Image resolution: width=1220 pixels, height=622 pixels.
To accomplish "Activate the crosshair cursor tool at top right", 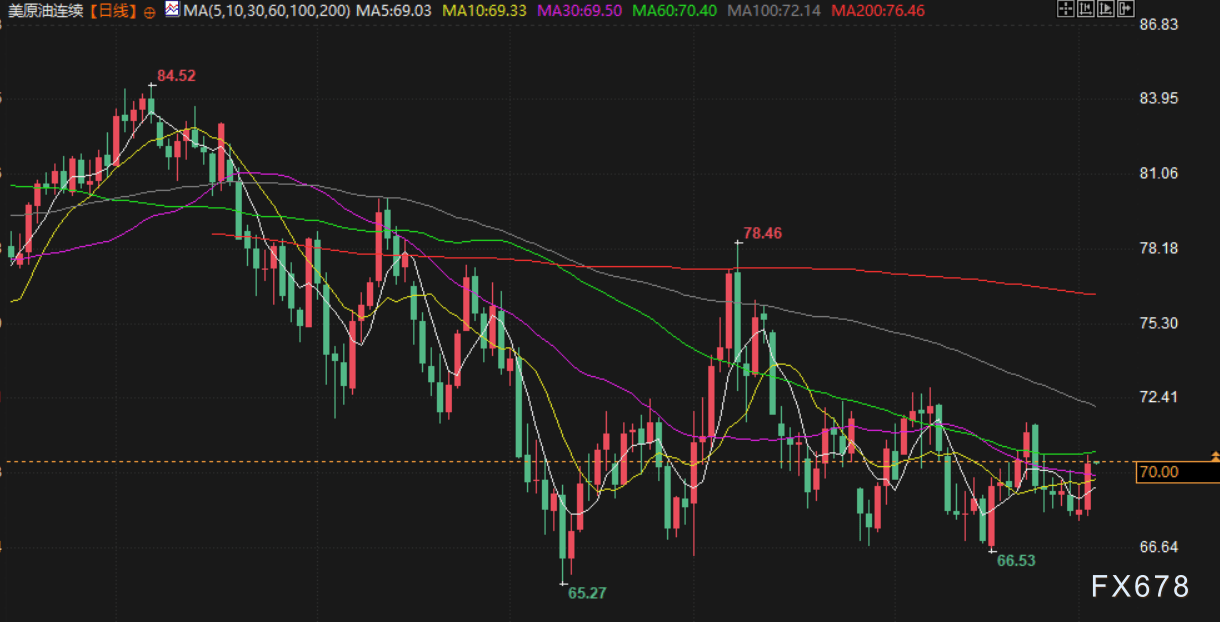I will coord(1066,9).
